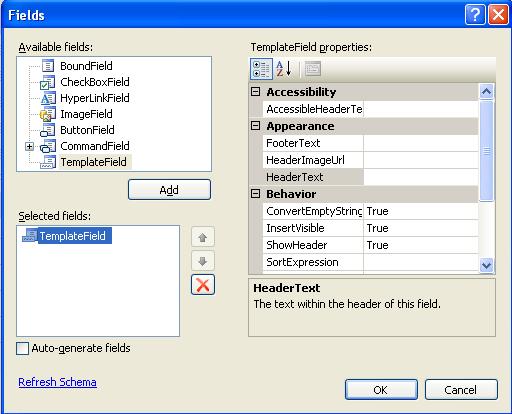Click the HeaderText value field
This screenshot has width=512, height=414.
pos(421,177)
